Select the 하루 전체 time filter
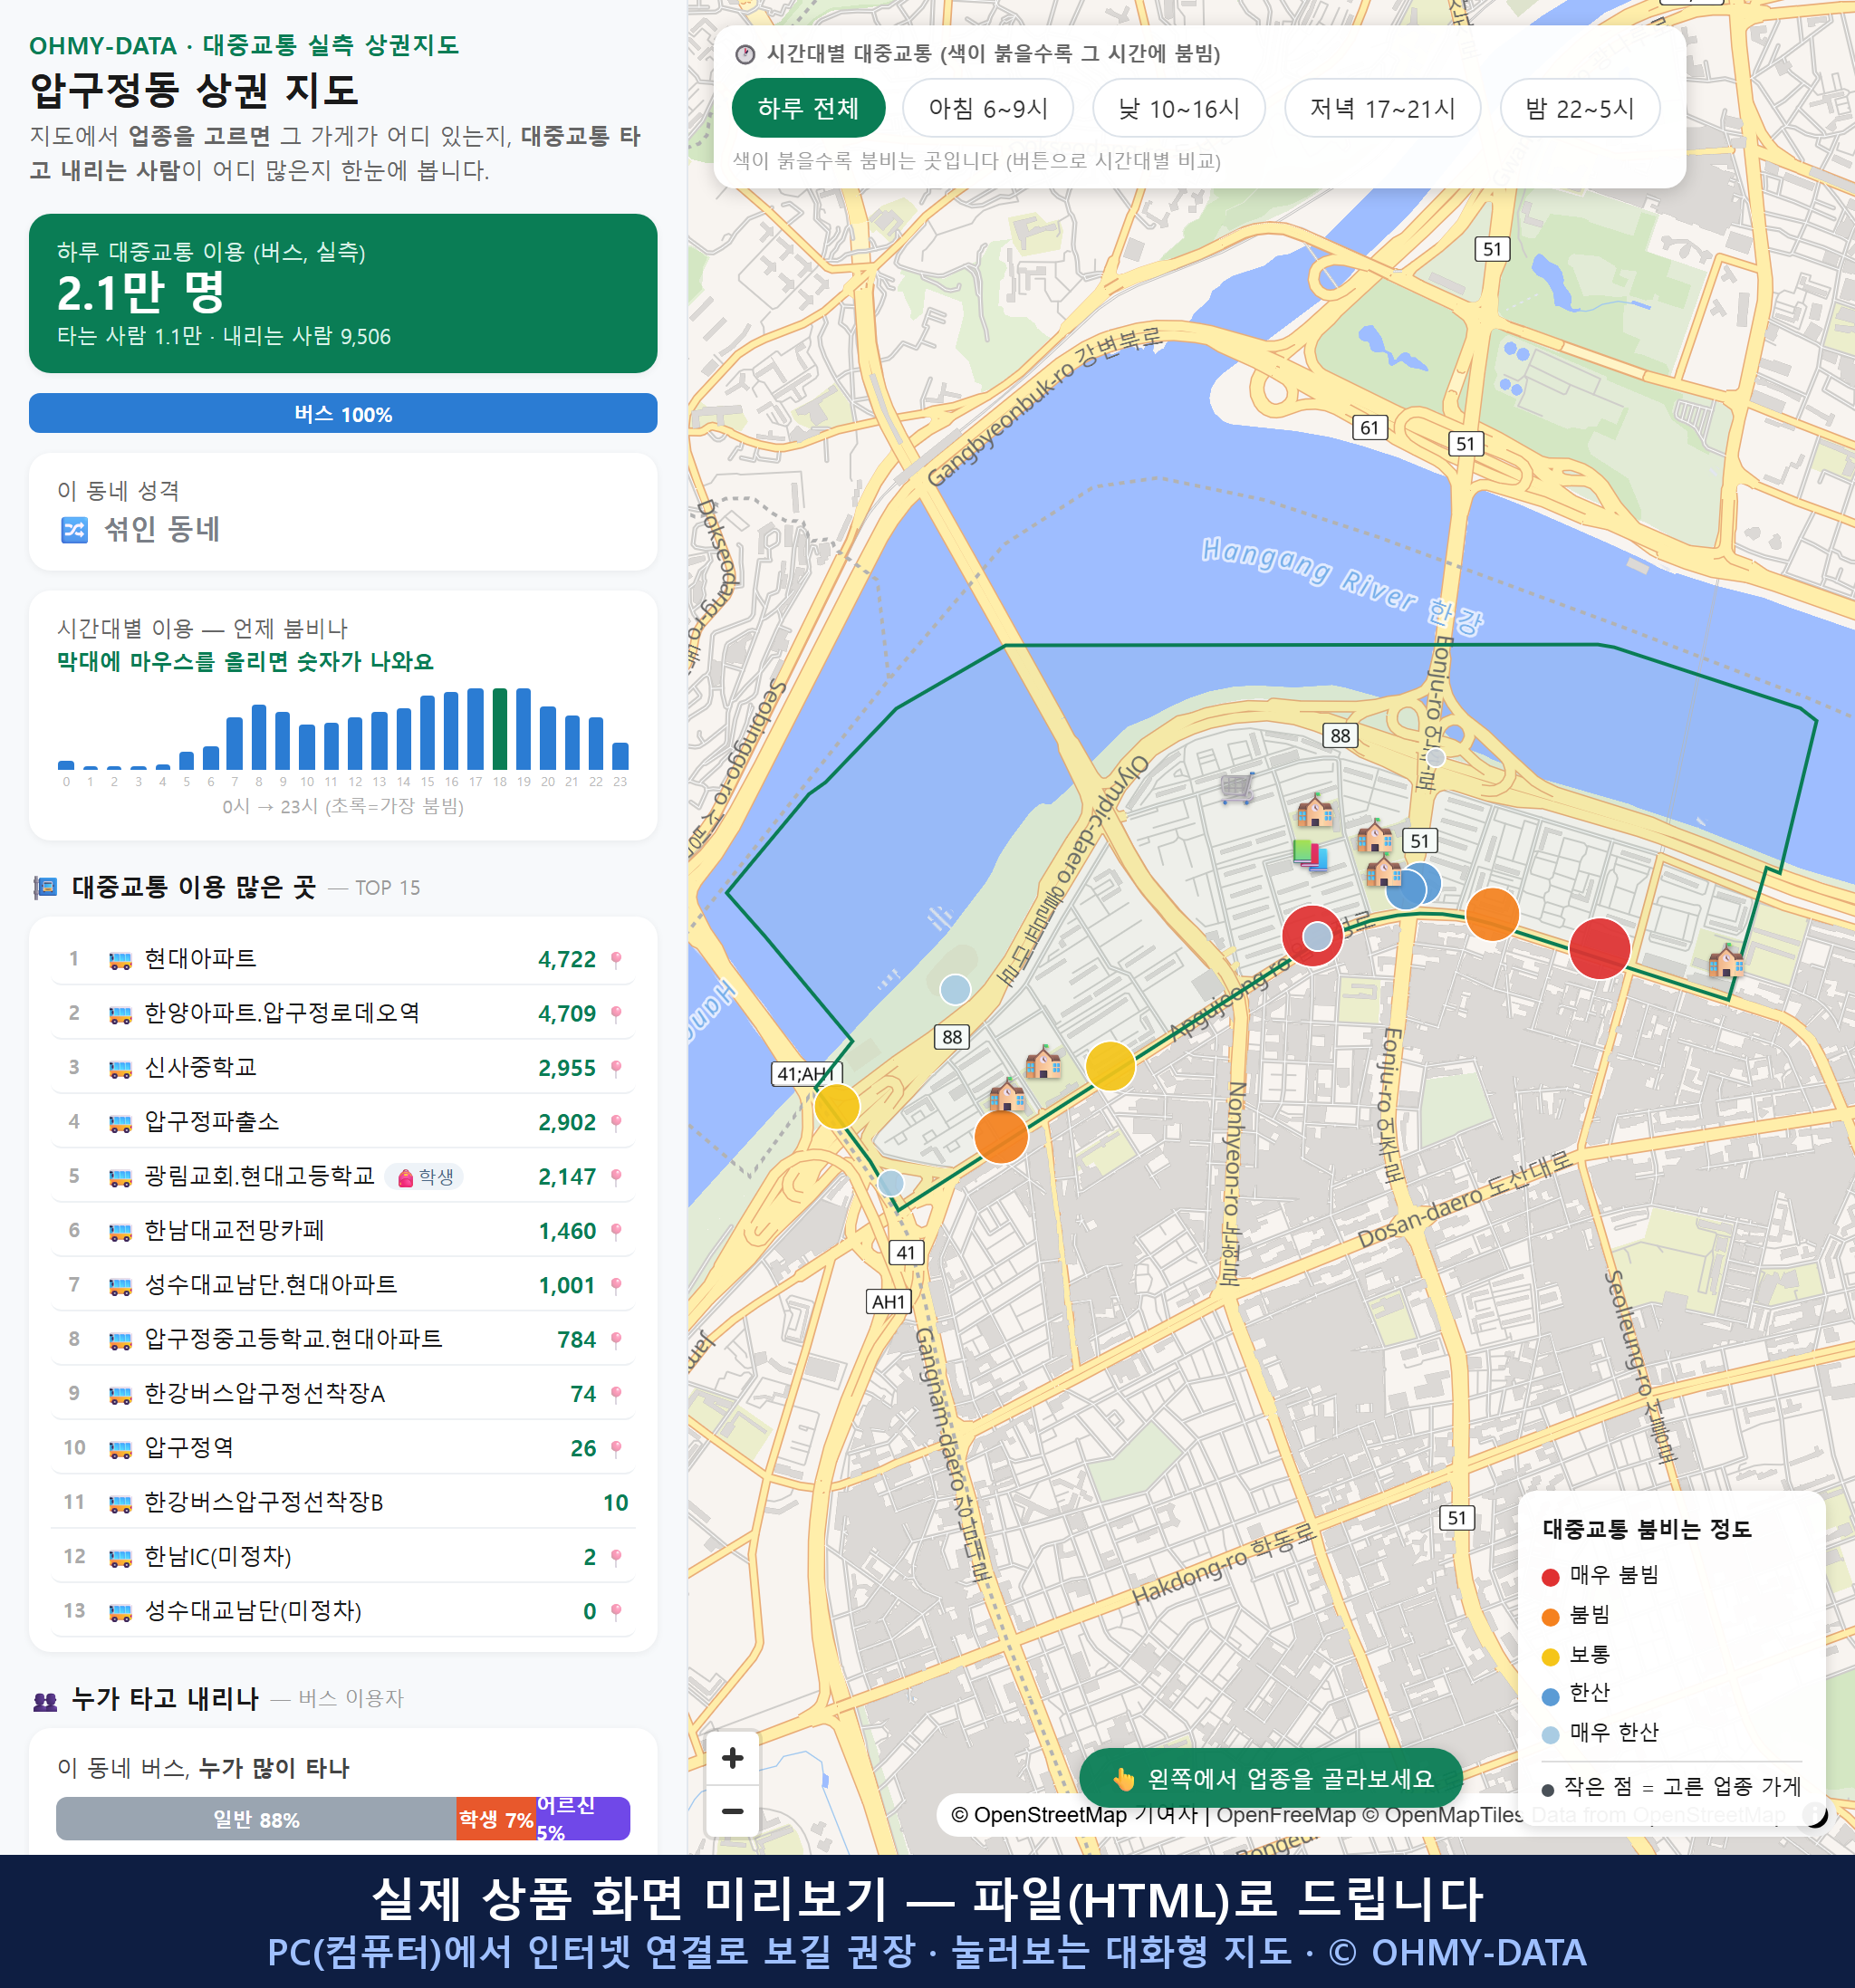This screenshot has width=1855, height=1988. click(808, 108)
